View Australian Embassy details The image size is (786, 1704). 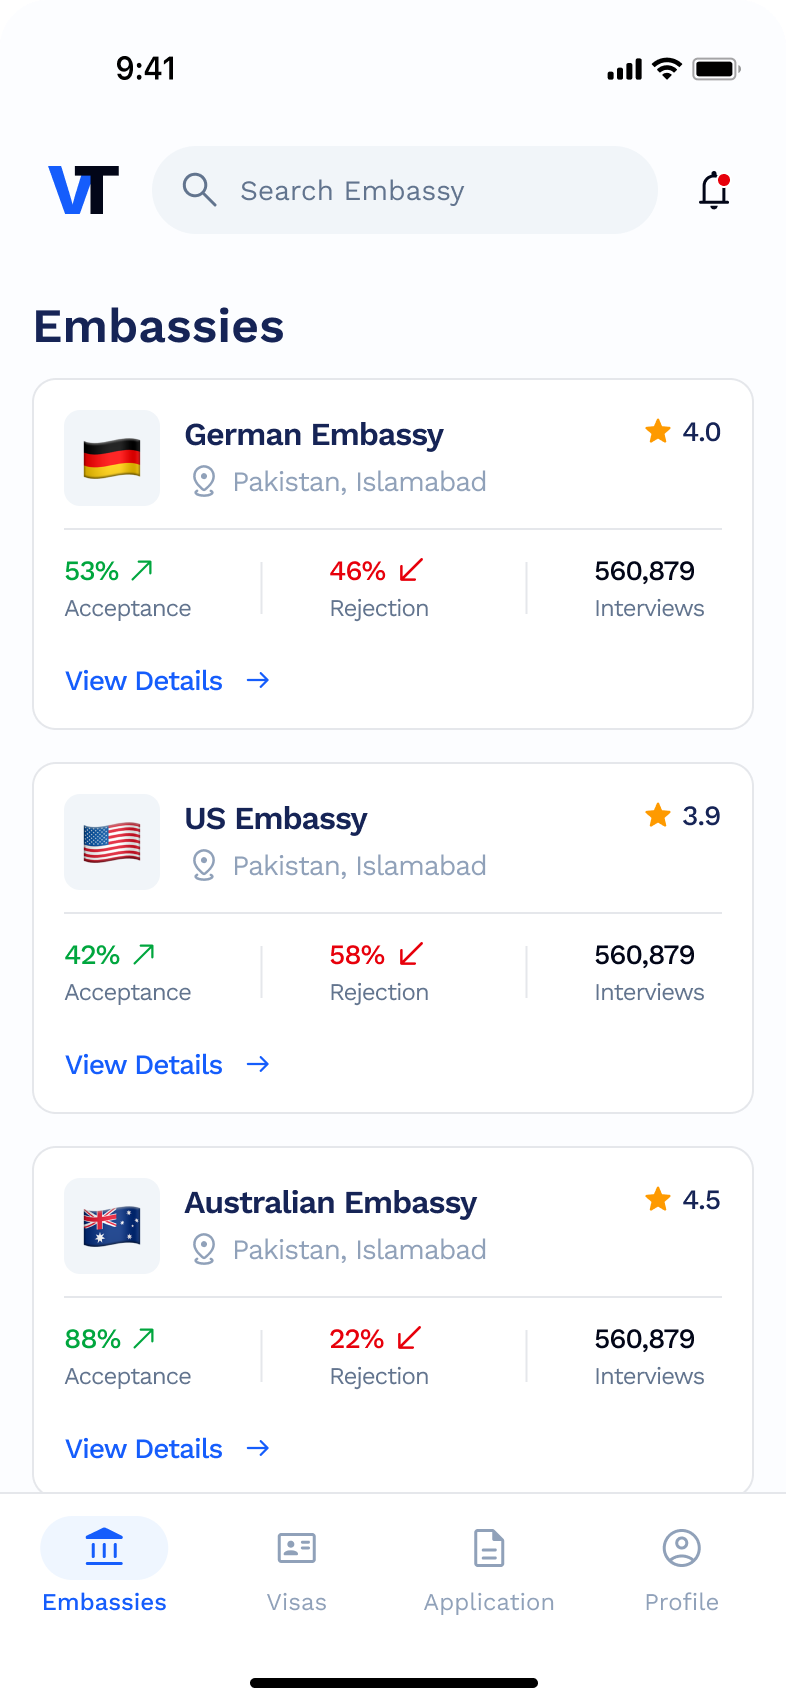(x=143, y=1448)
